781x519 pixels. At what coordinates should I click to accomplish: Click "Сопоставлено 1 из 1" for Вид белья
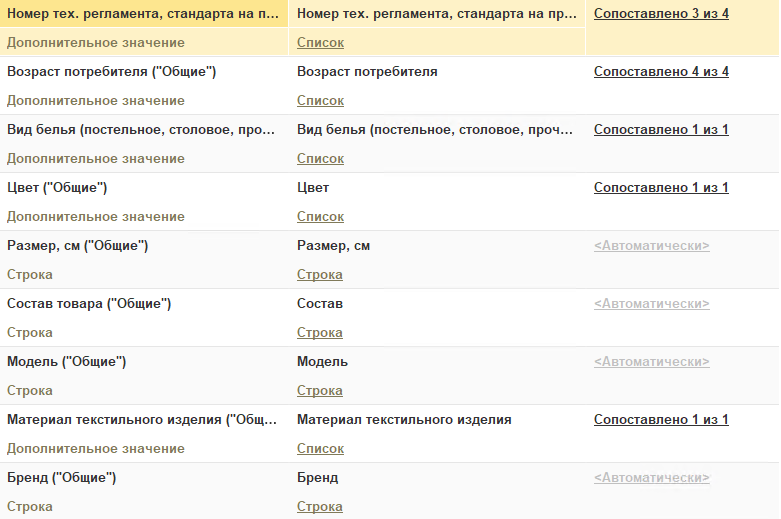tap(661, 130)
